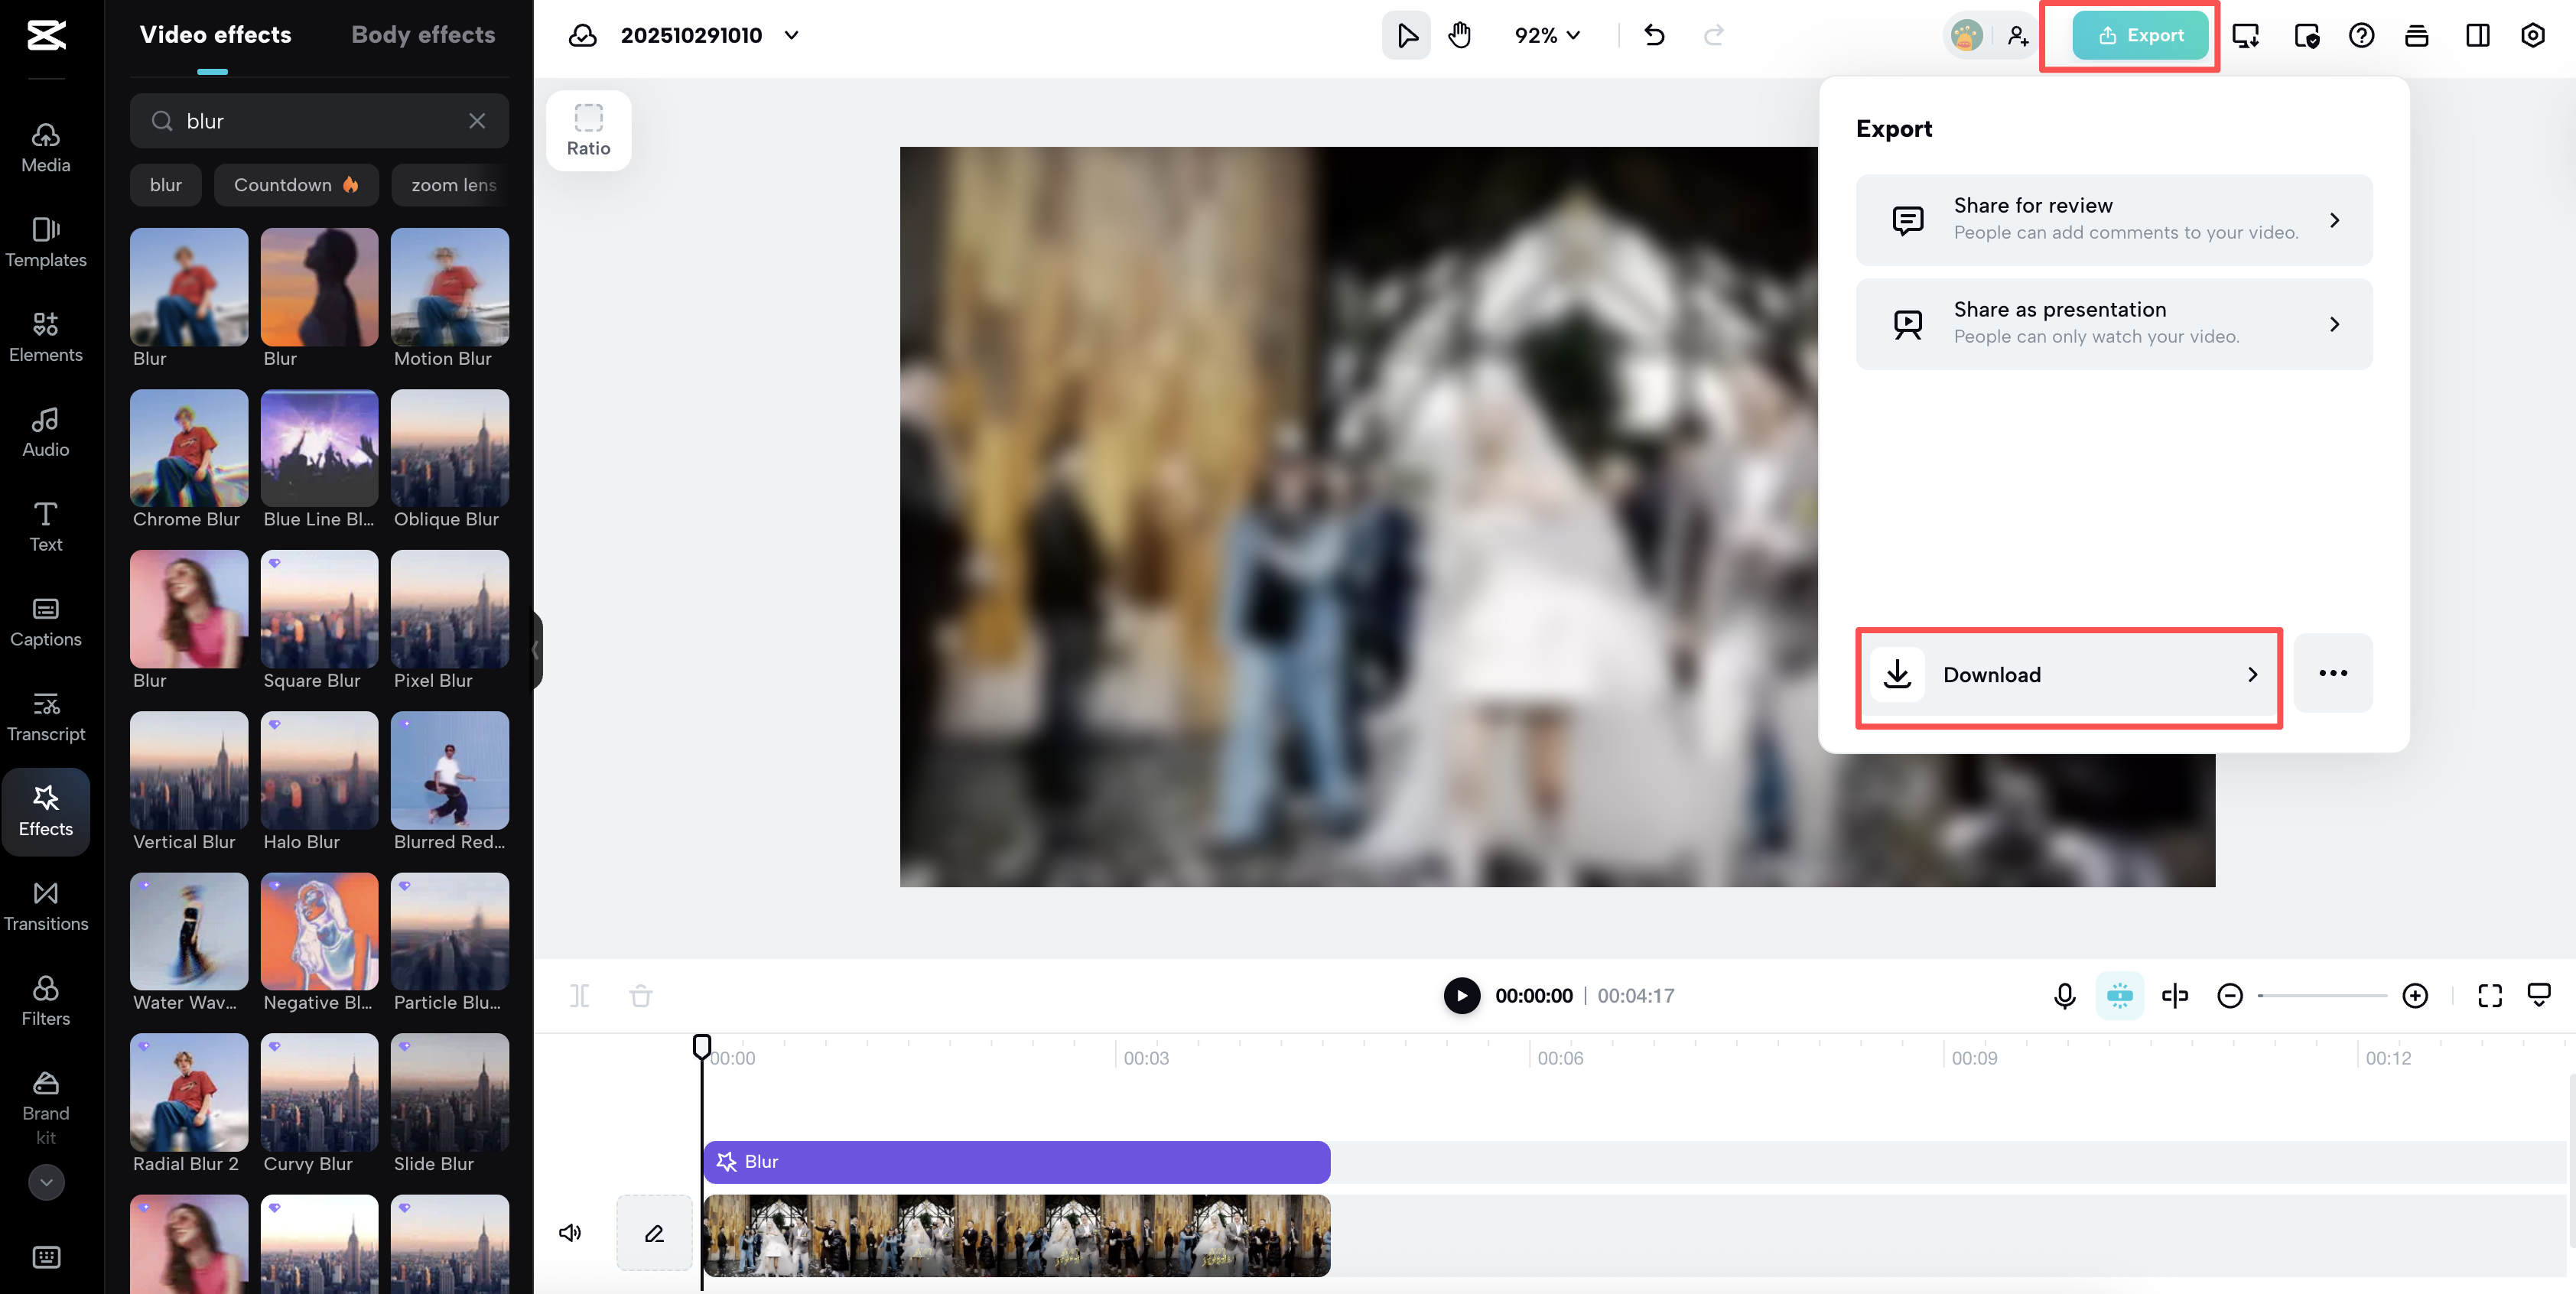This screenshot has width=2576, height=1294.
Task: Select the Countdown search suggestion chip
Action: click(x=296, y=184)
